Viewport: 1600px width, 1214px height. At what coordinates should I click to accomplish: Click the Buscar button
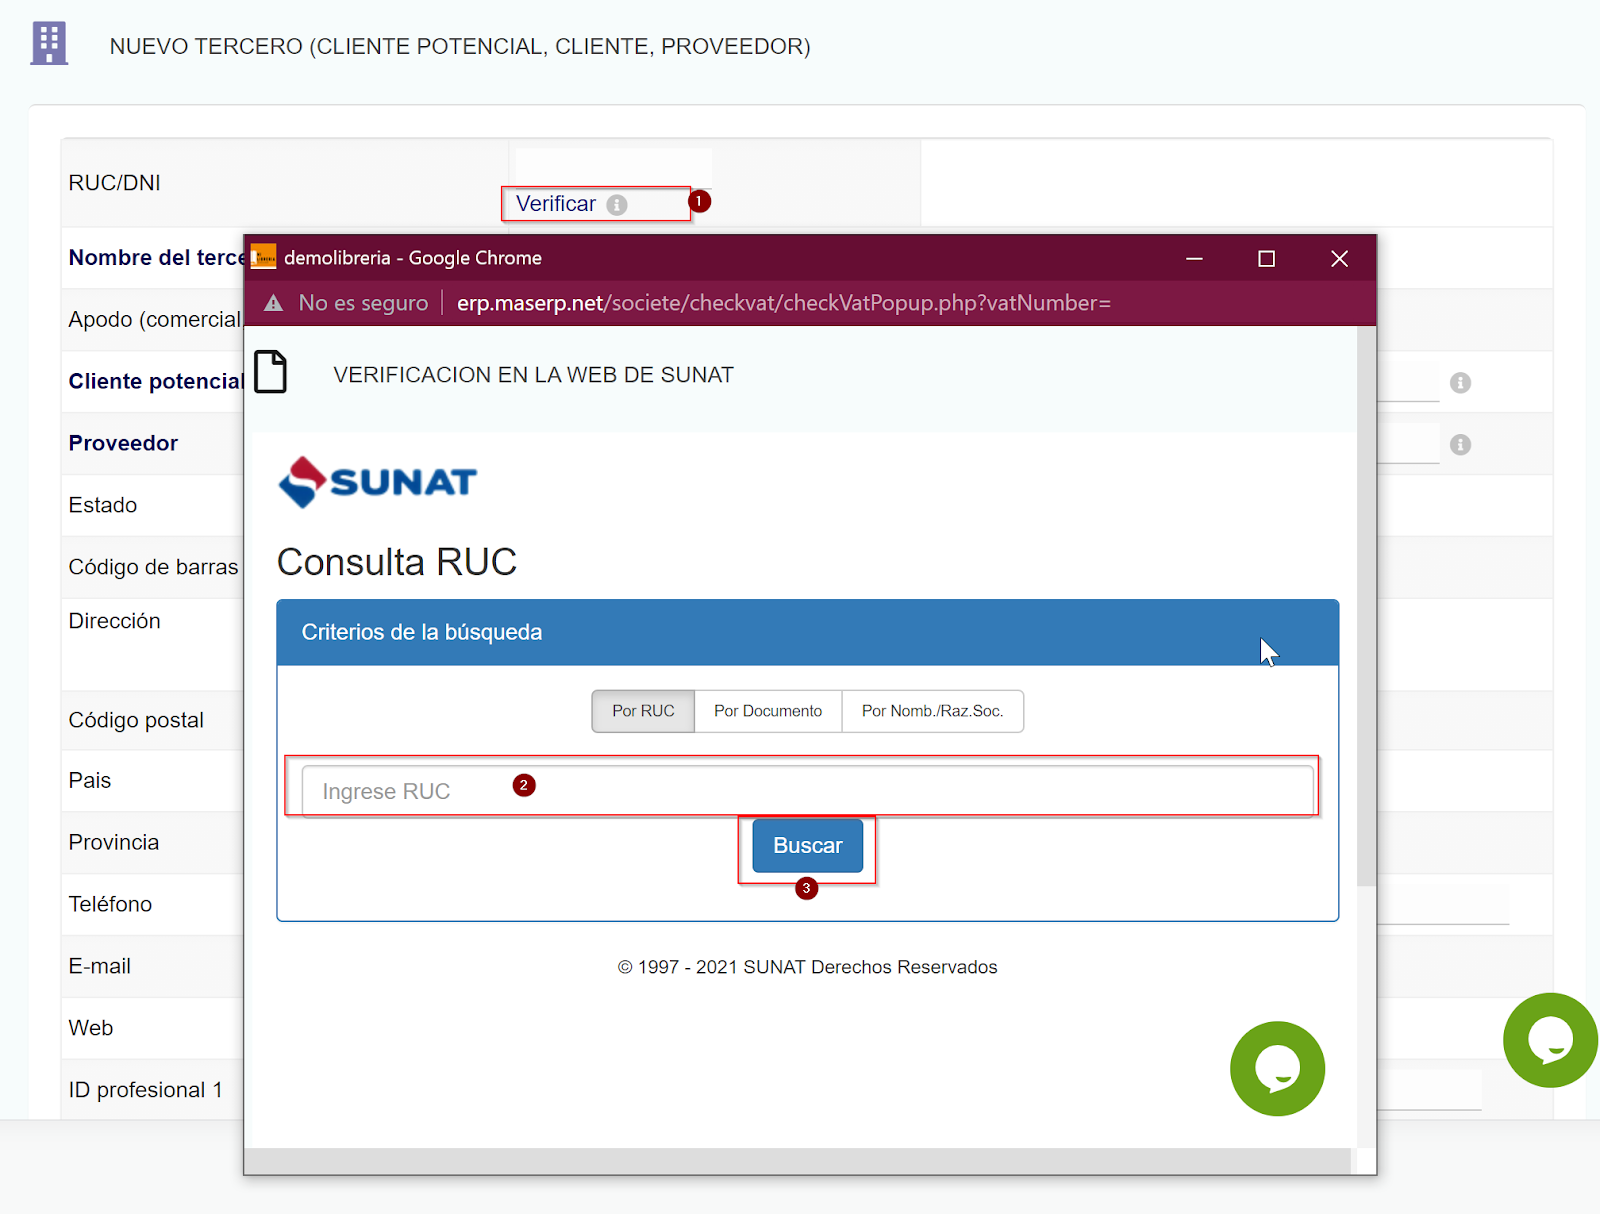(x=808, y=846)
